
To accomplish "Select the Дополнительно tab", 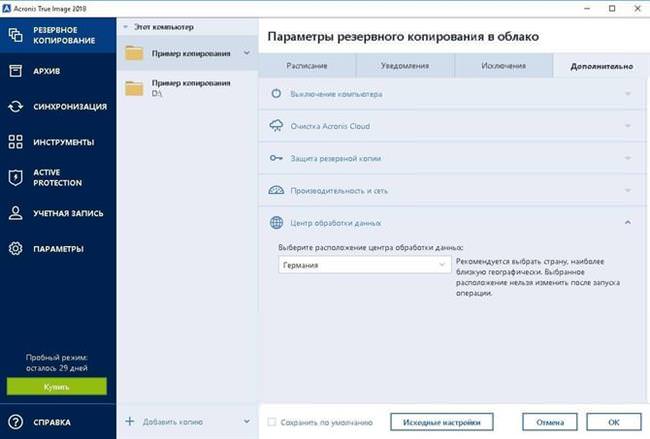I will click(x=601, y=66).
